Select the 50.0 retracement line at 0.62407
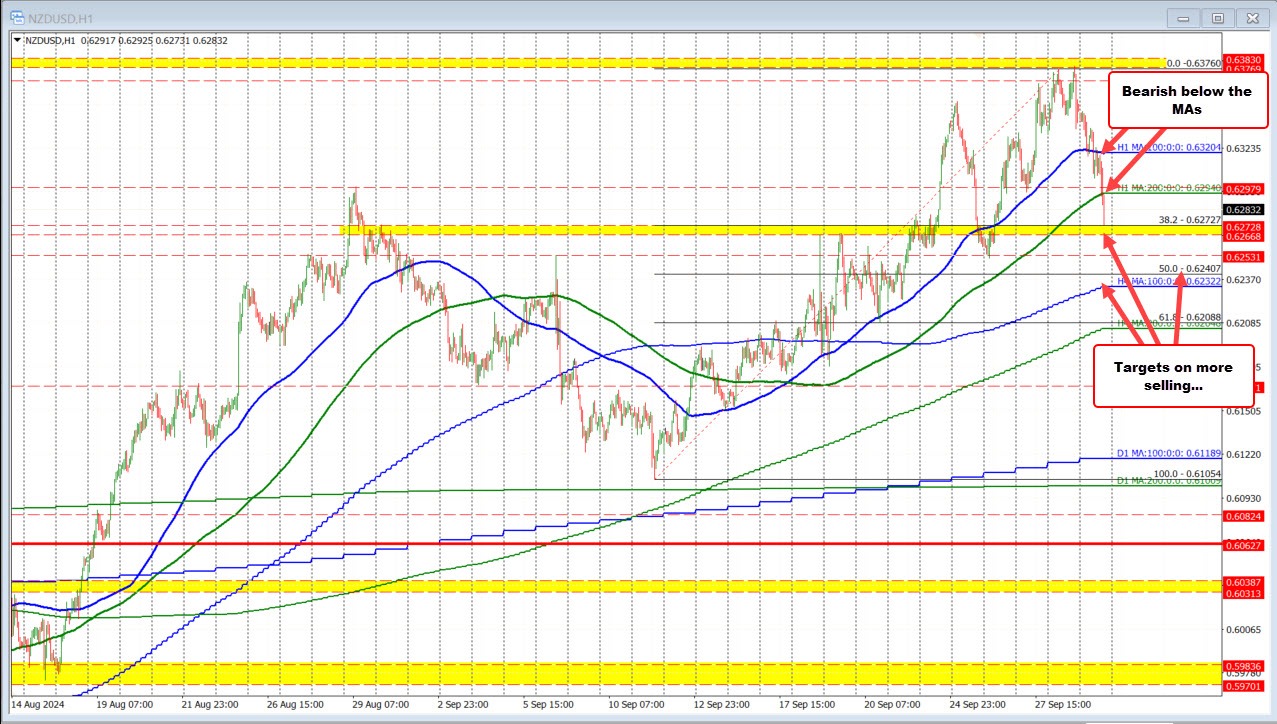 pos(1190,270)
